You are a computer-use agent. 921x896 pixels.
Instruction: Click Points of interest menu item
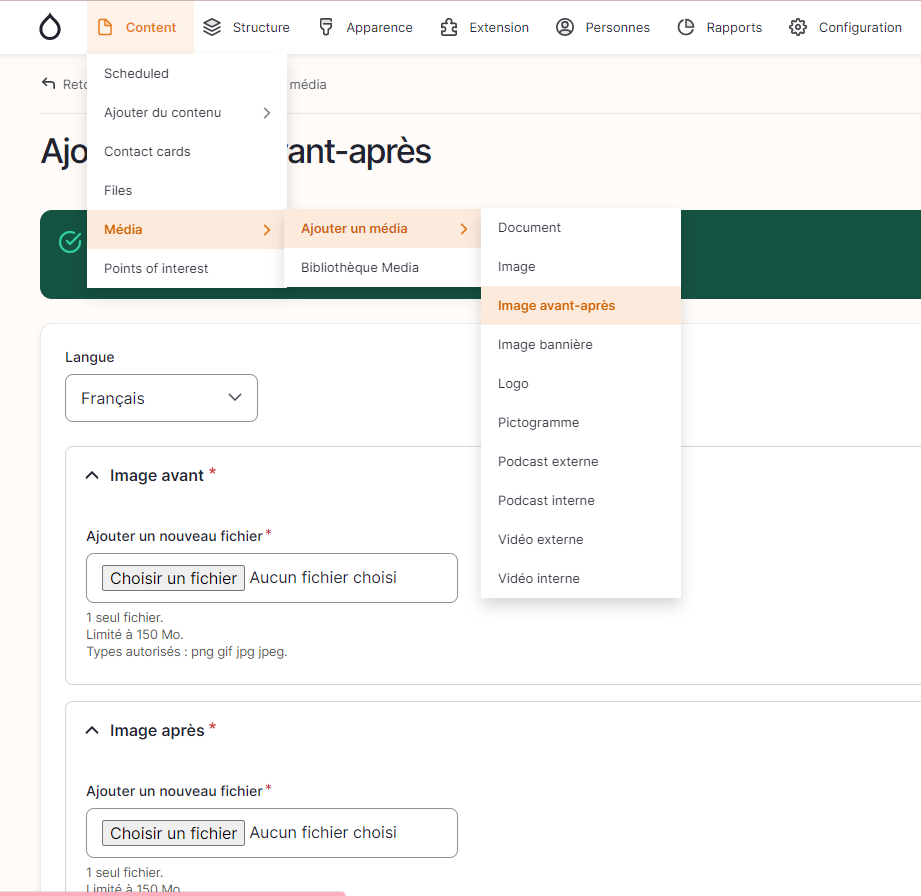tap(157, 269)
